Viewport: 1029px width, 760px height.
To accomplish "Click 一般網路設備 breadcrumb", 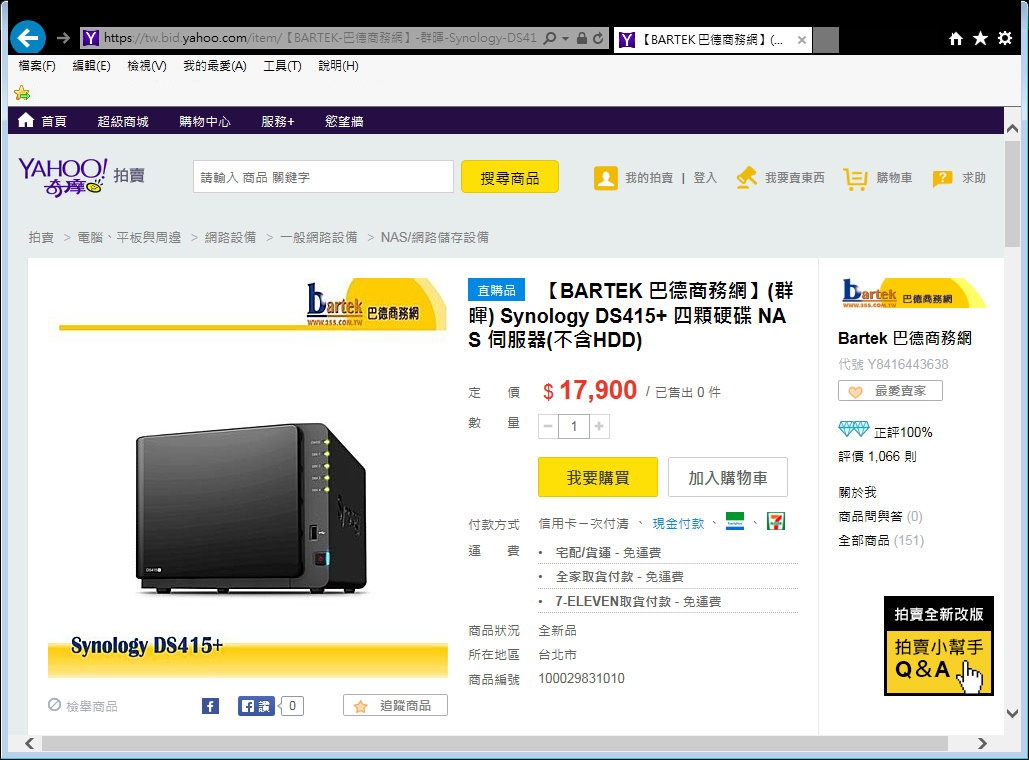I will click(318, 238).
